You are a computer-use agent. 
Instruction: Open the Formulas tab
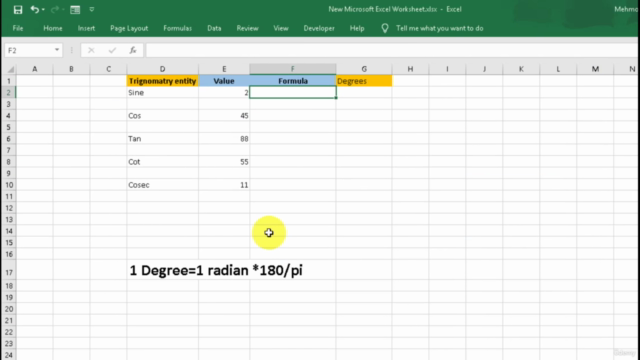tap(177, 28)
